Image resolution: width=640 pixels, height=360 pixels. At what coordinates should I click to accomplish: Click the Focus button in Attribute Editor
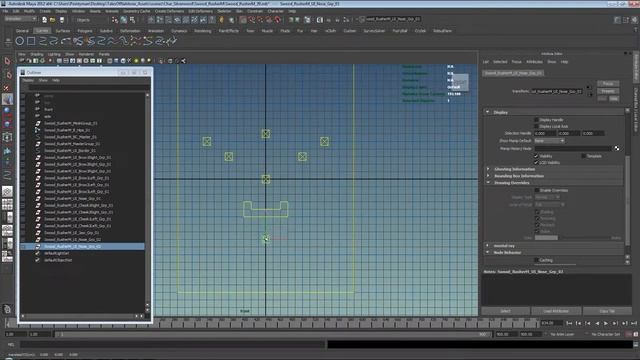tap(608, 83)
